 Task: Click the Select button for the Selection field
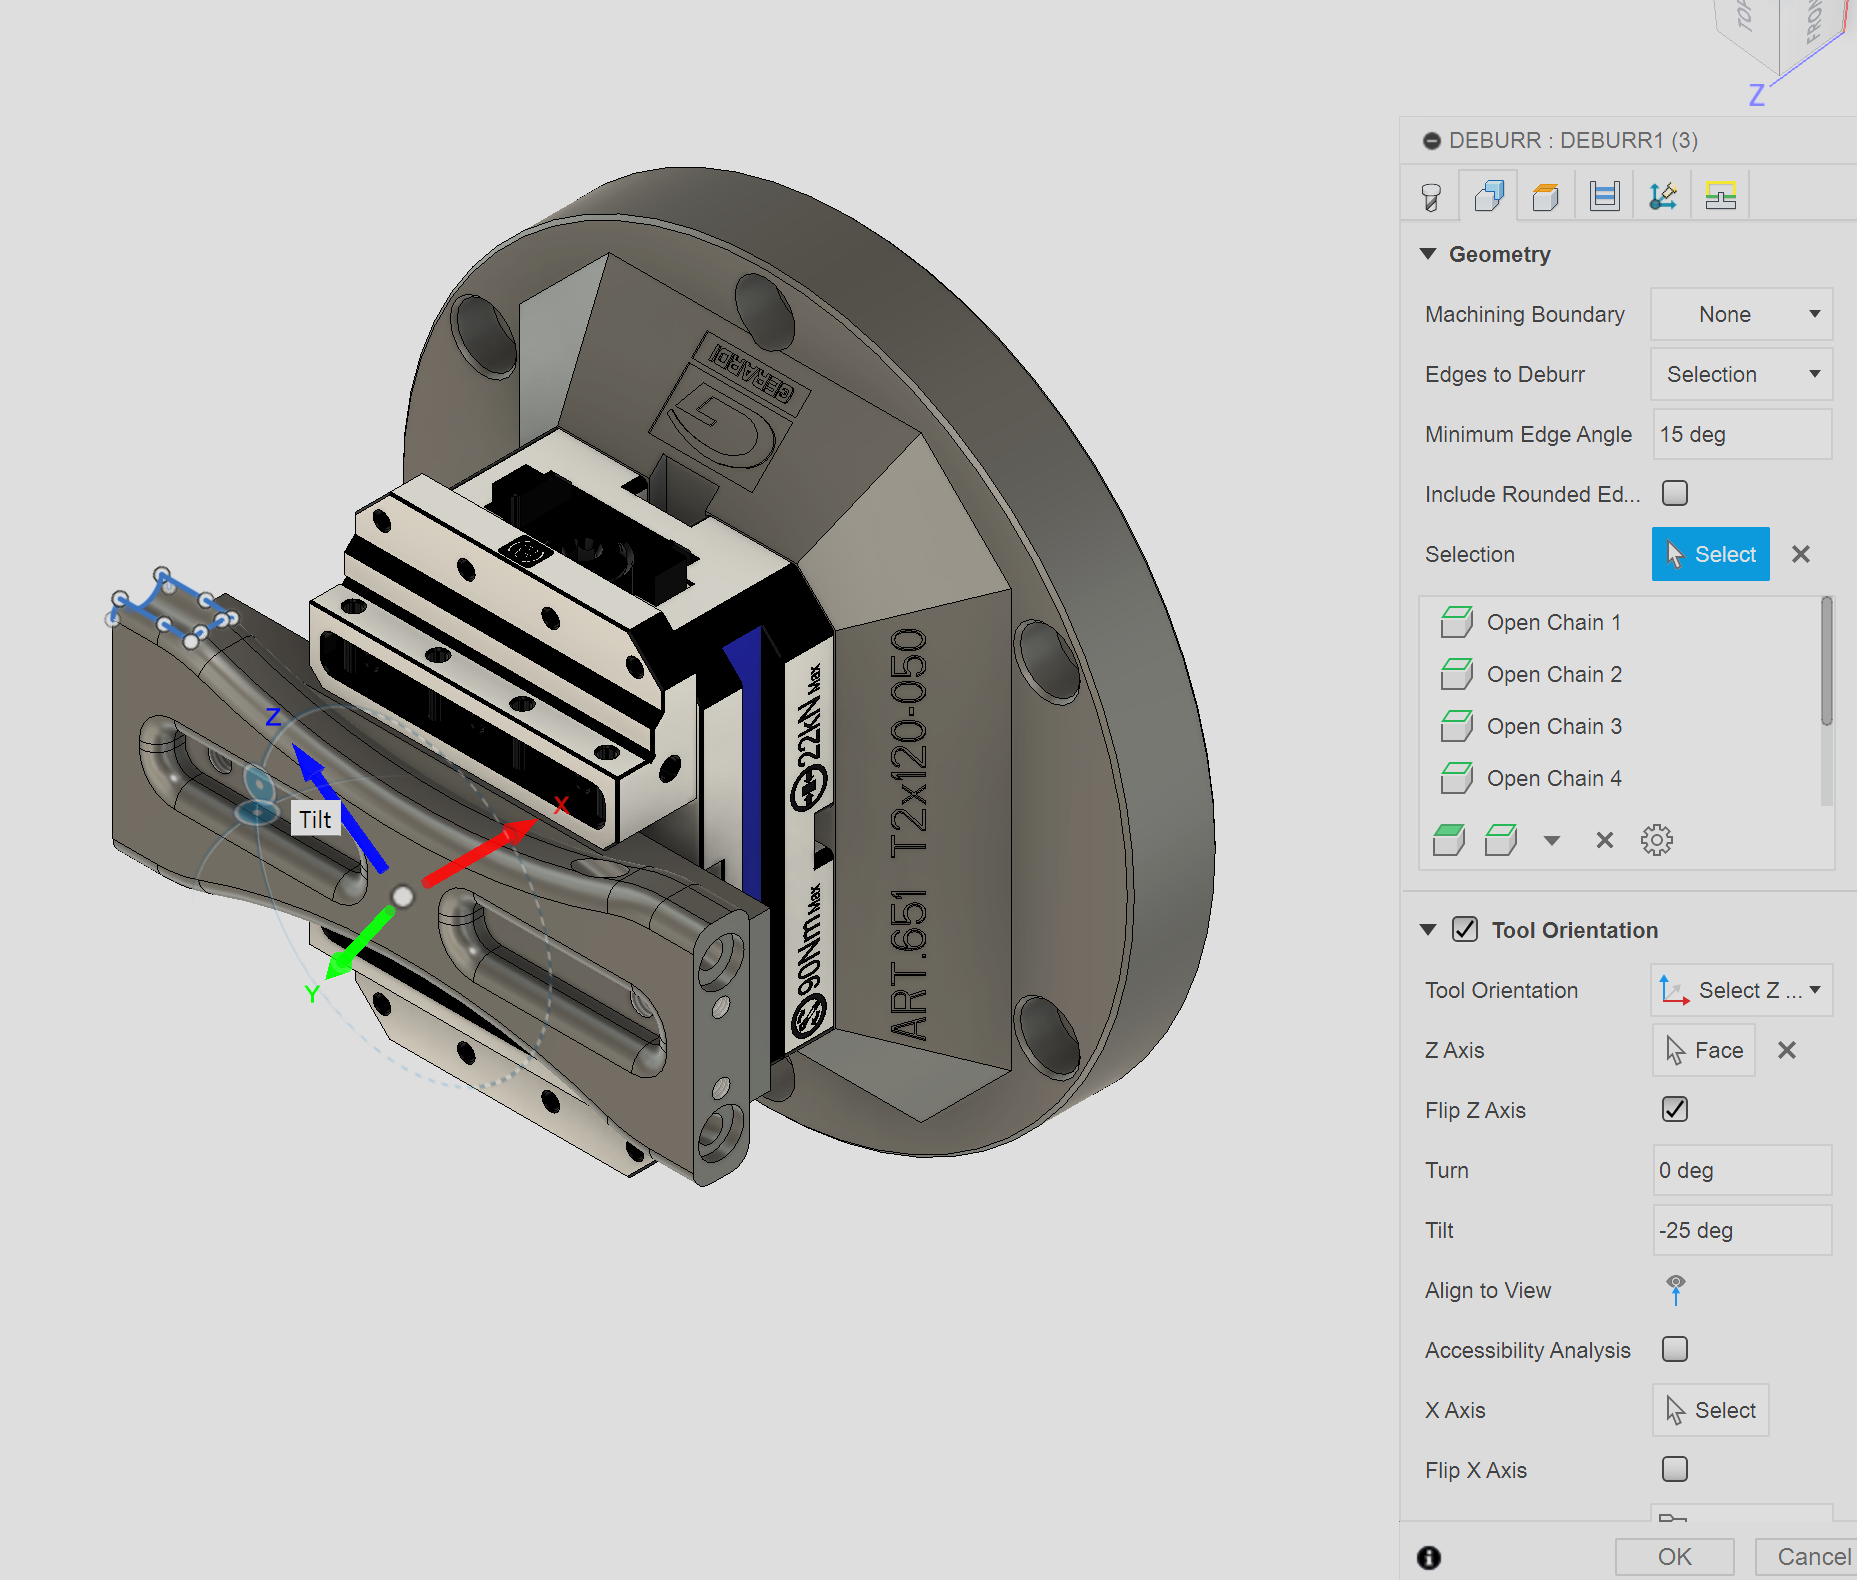[x=1710, y=554]
